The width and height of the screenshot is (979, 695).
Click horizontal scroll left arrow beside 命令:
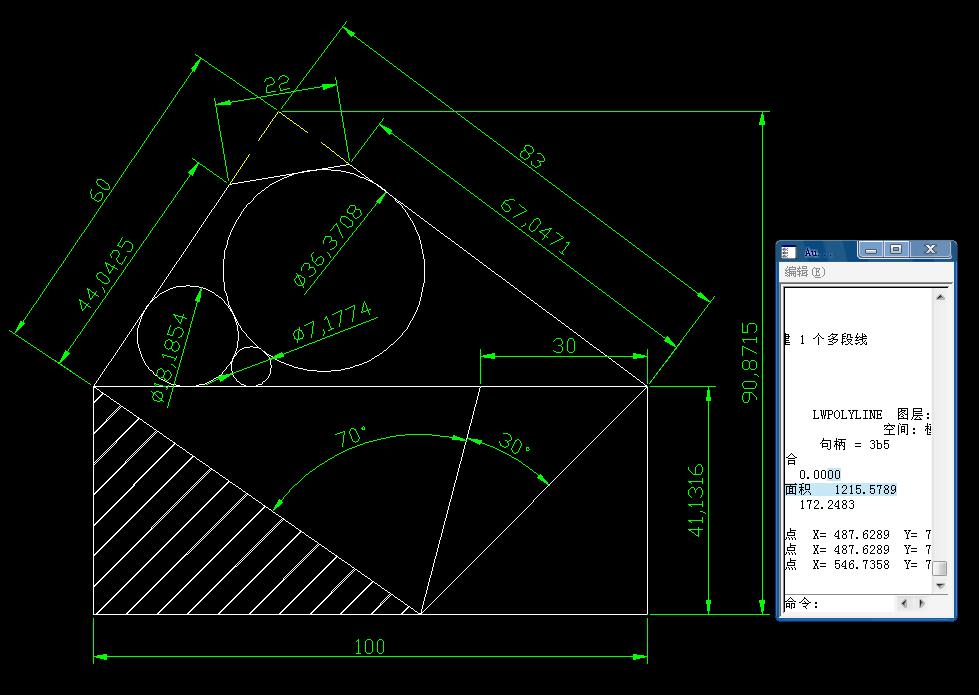coord(903,603)
